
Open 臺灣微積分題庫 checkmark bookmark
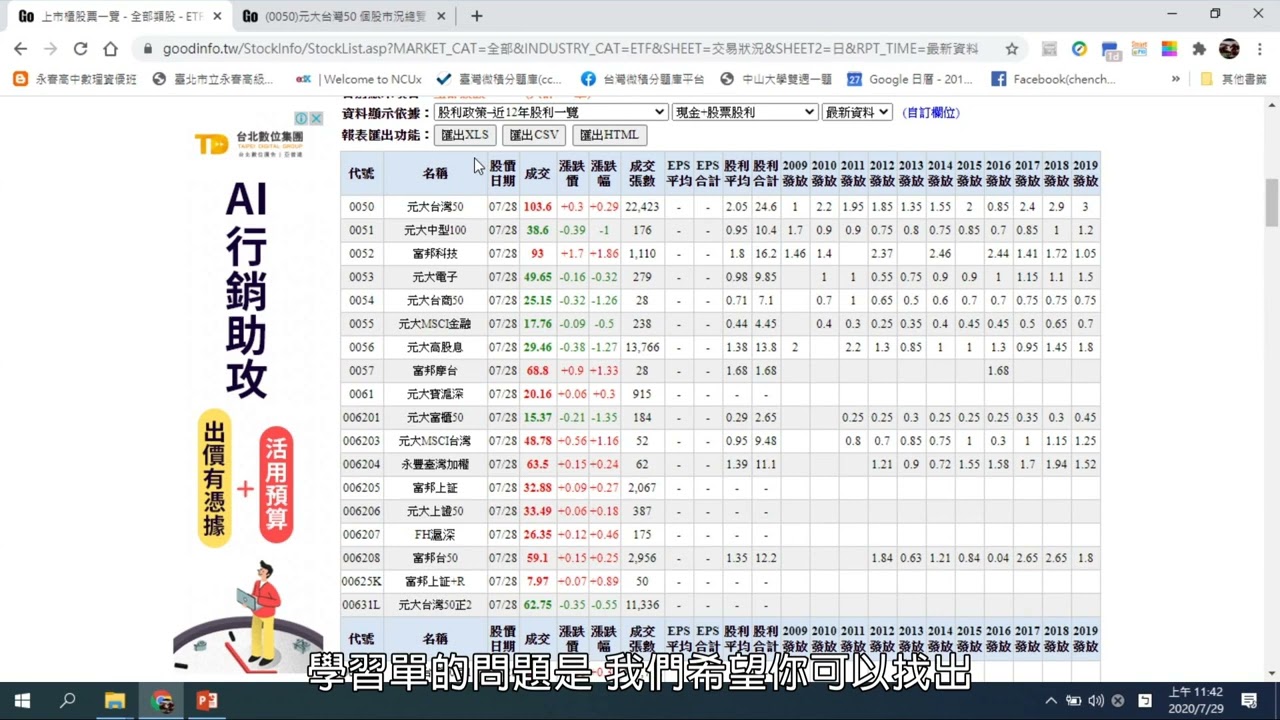[500, 79]
